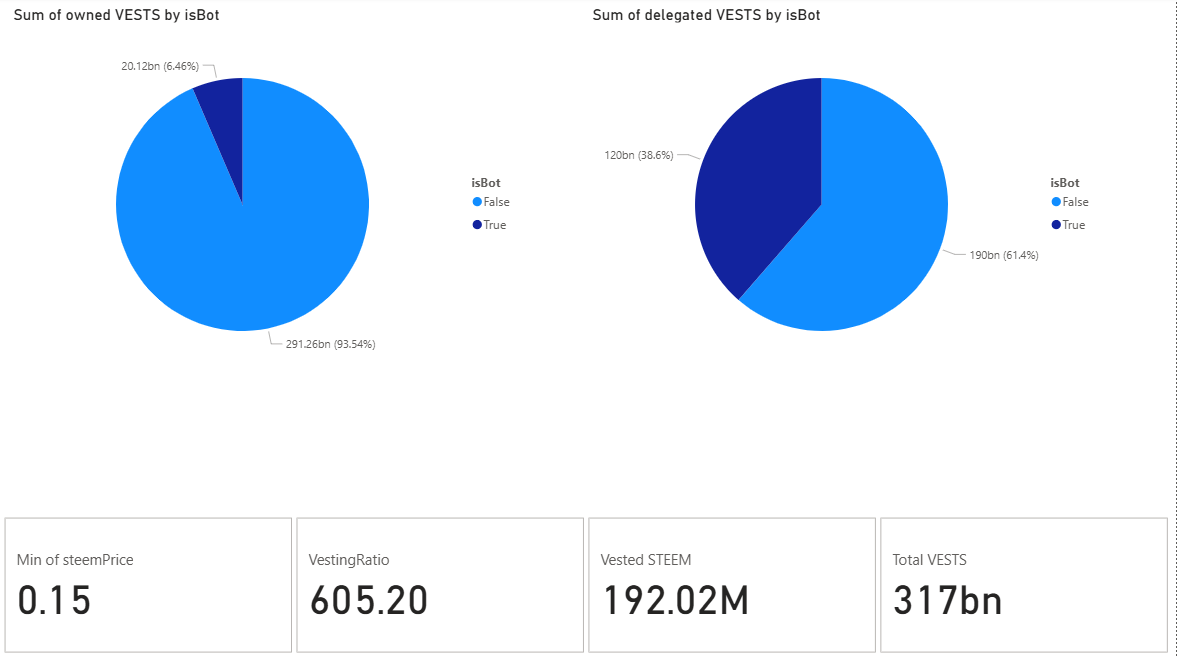The width and height of the screenshot is (1177, 657).
Task: Click the 120bn (38.6%) data label
Action: 639,155
